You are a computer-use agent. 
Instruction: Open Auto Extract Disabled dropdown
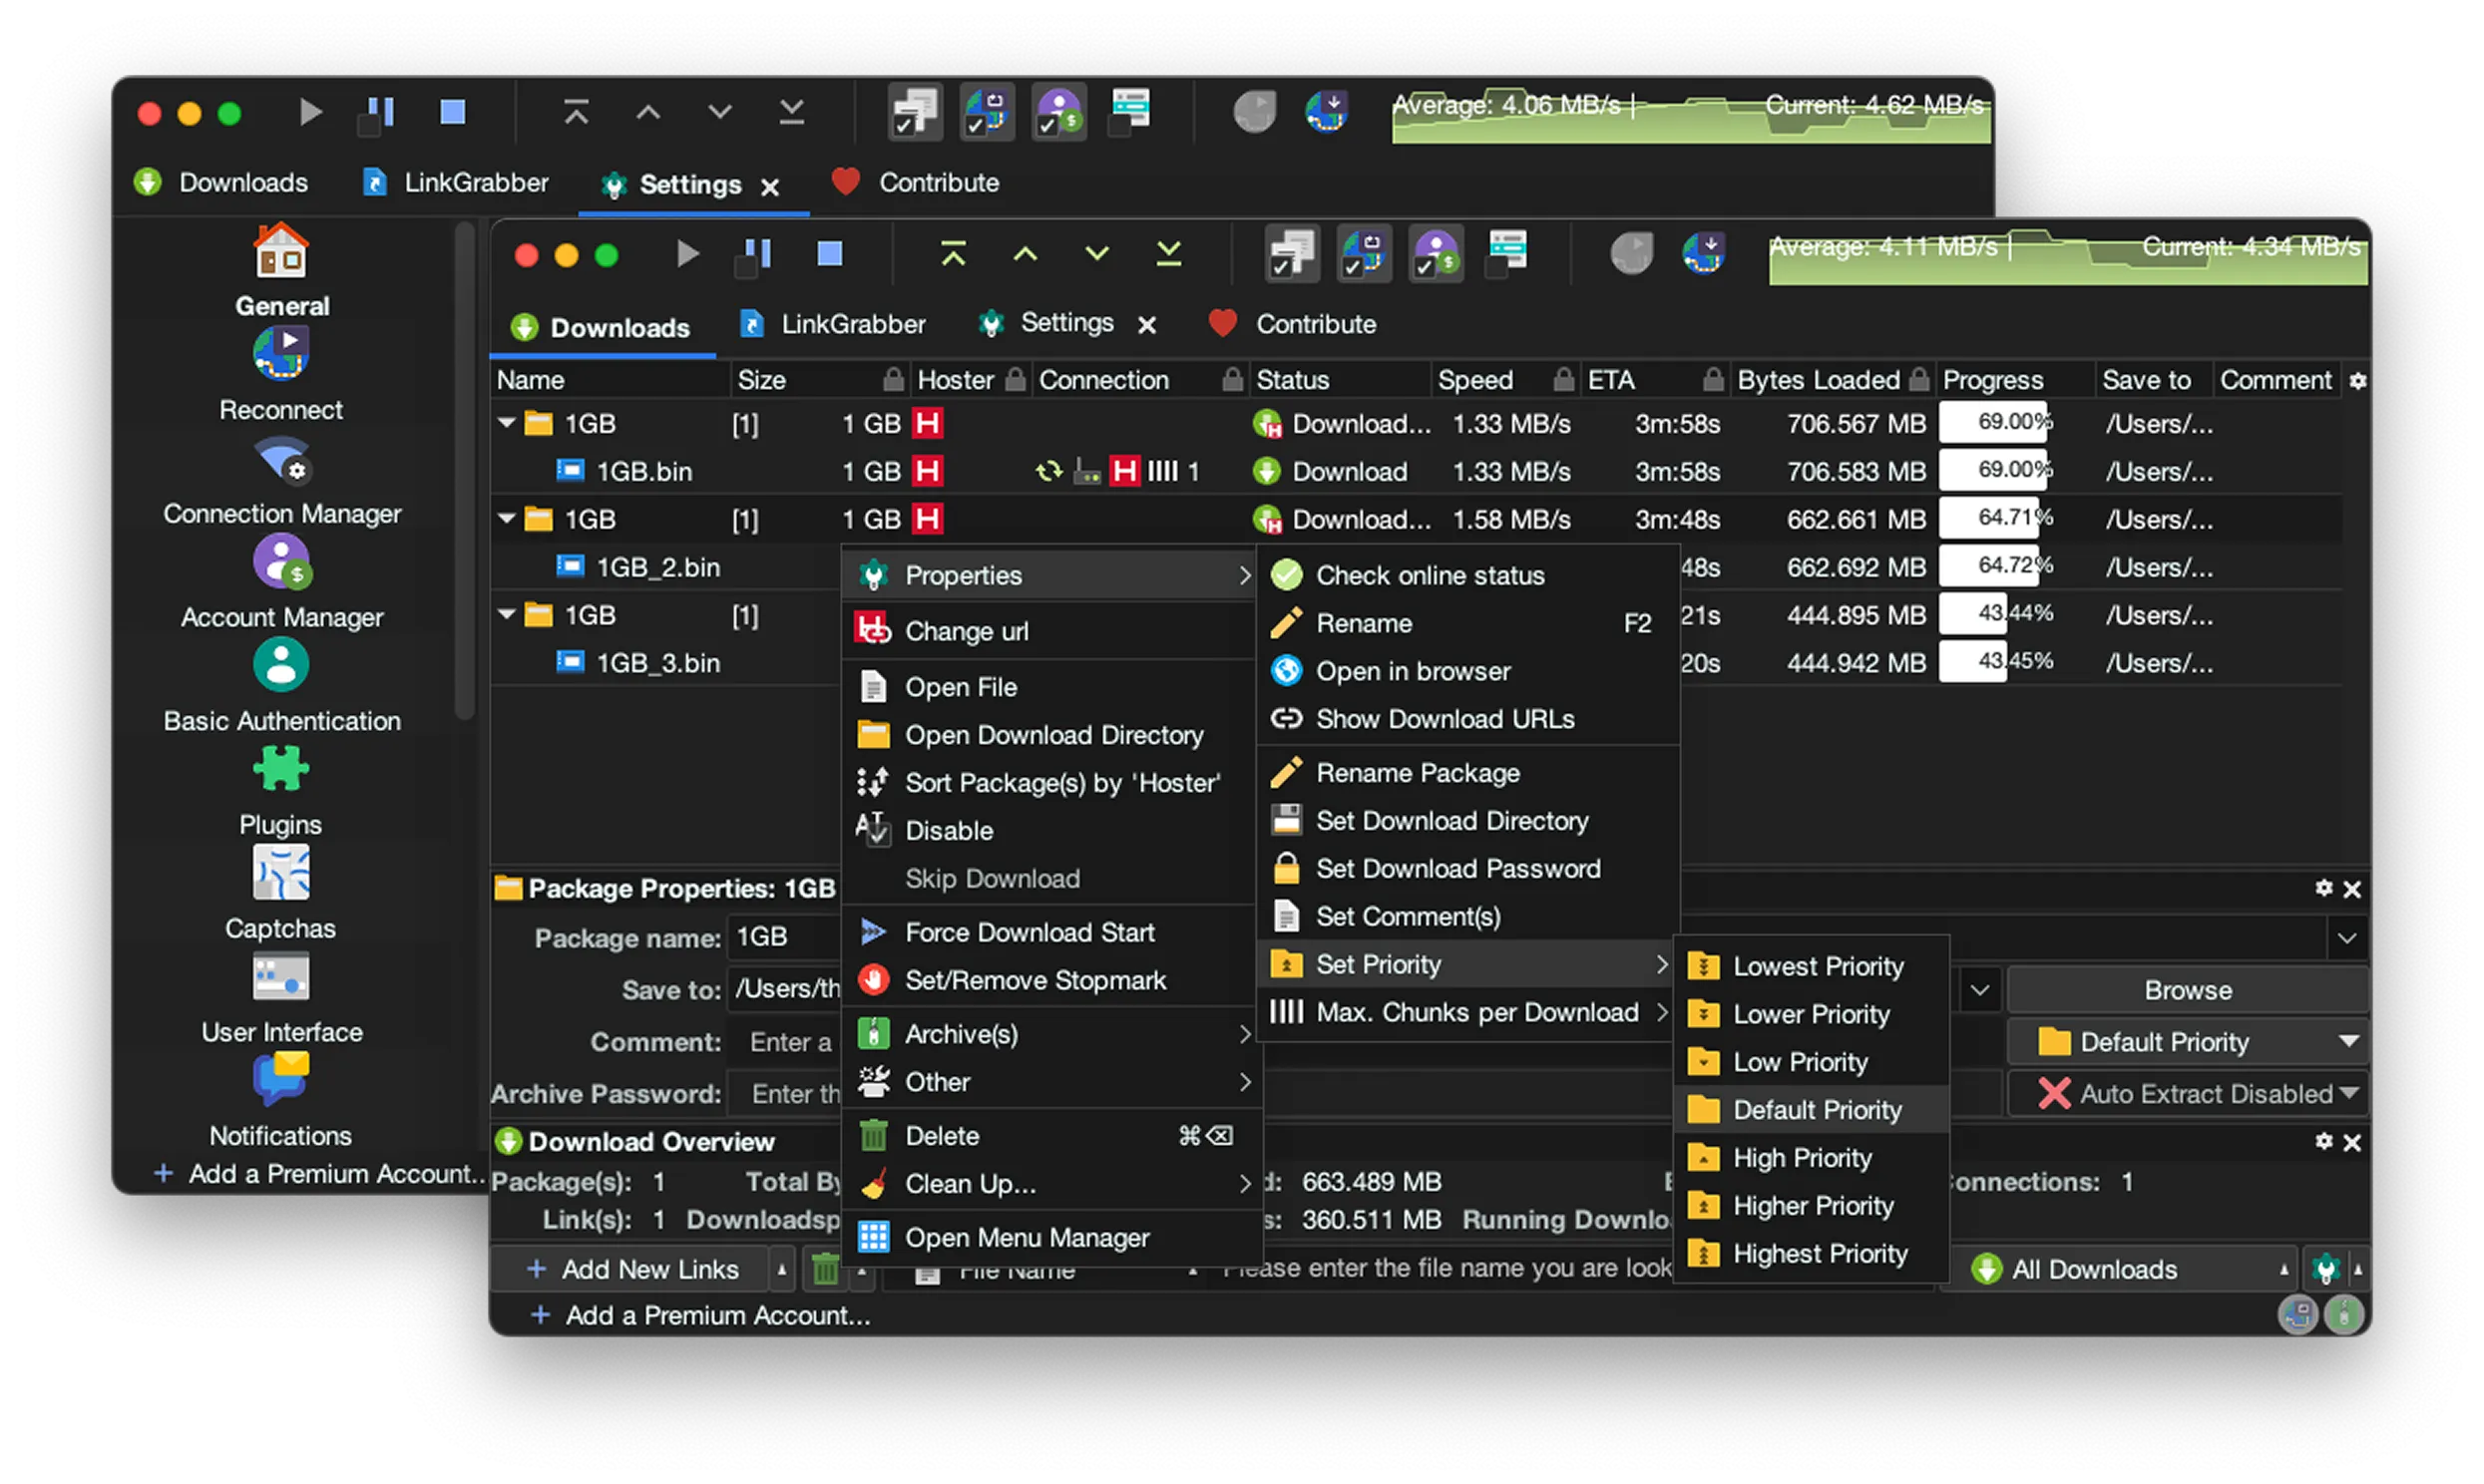pos(2187,1094)
